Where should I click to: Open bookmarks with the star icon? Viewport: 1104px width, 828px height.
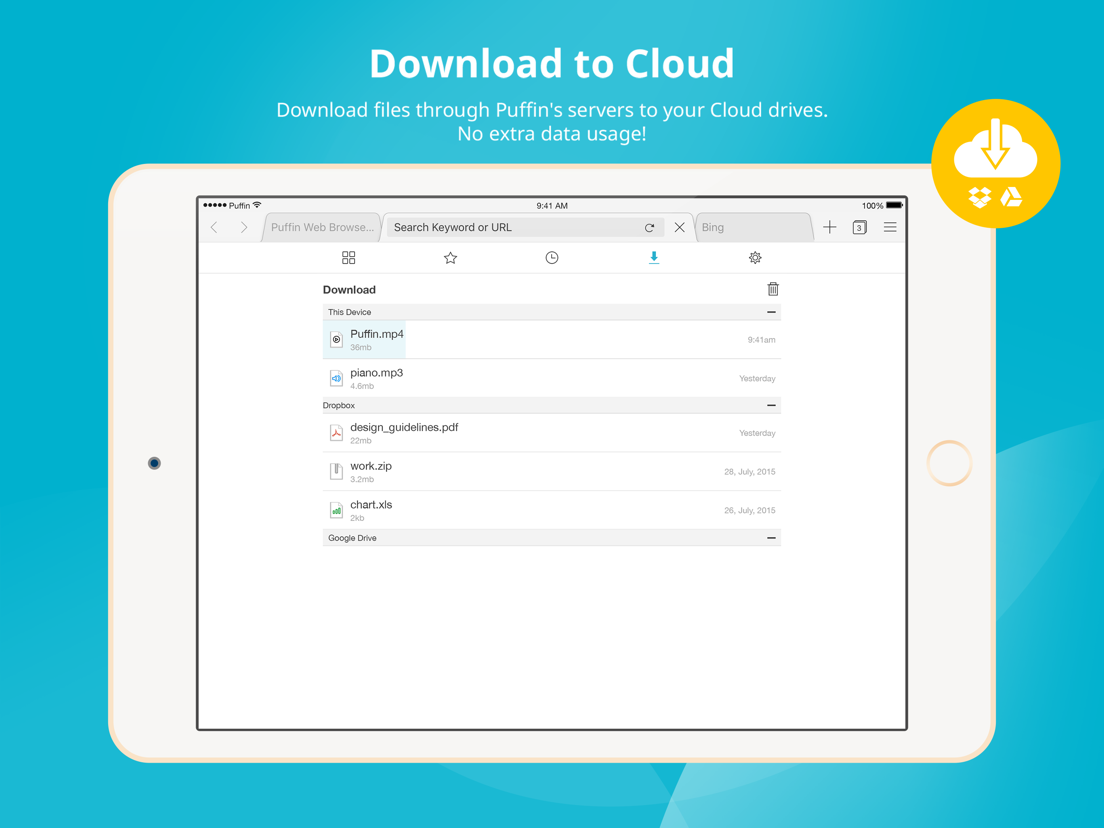tap(451, 258)
